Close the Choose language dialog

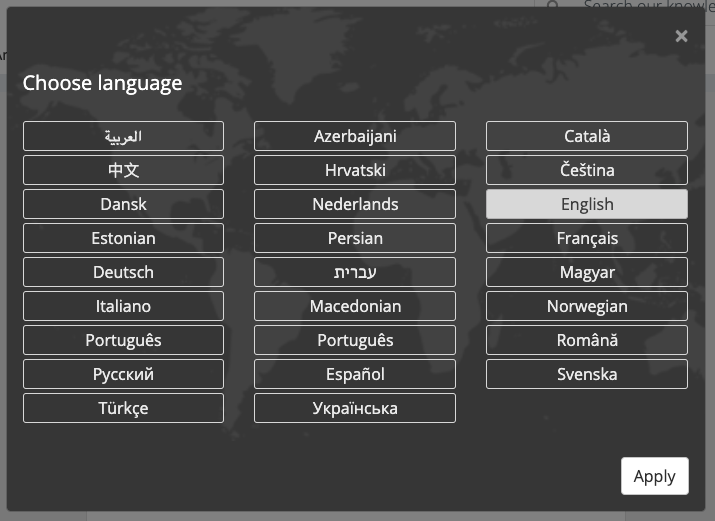681,36
